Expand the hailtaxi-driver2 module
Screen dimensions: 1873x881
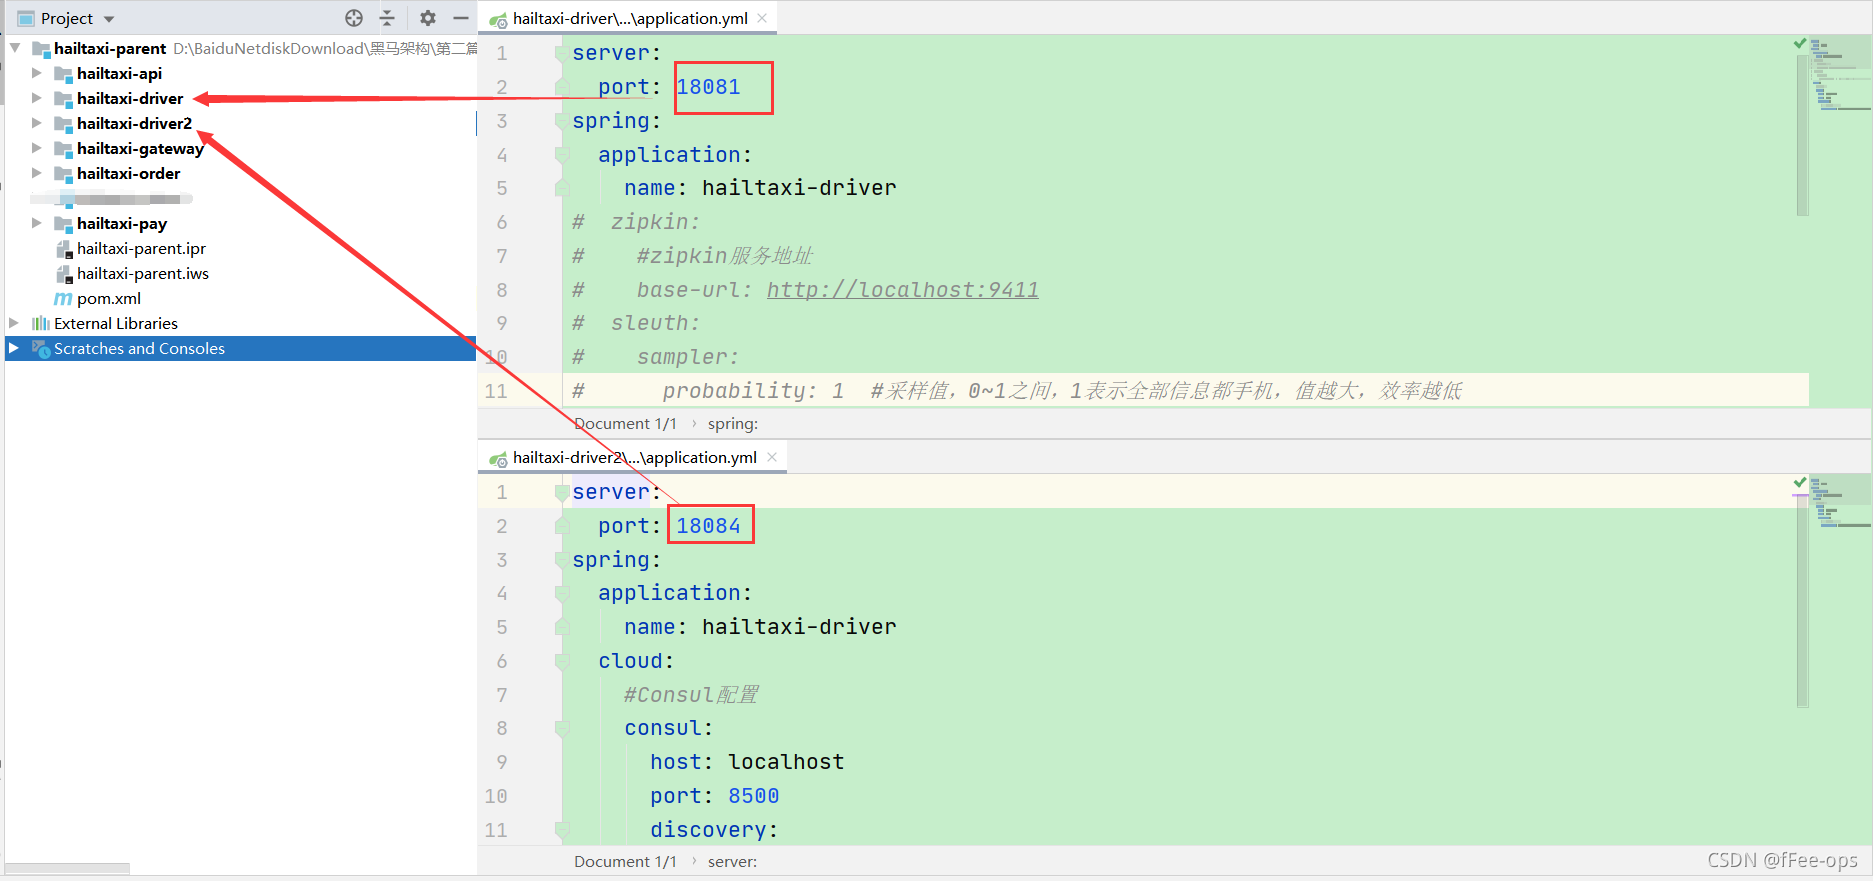(37, 123)
